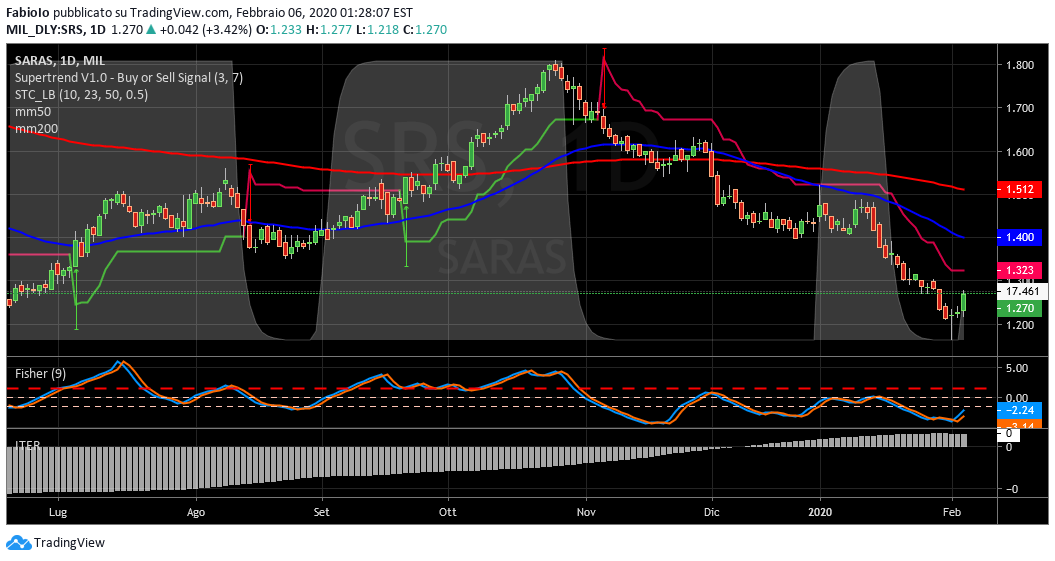Click the green 1.270 last price tag
This screenshot has width=1055, height=561.
[1021, 309]
